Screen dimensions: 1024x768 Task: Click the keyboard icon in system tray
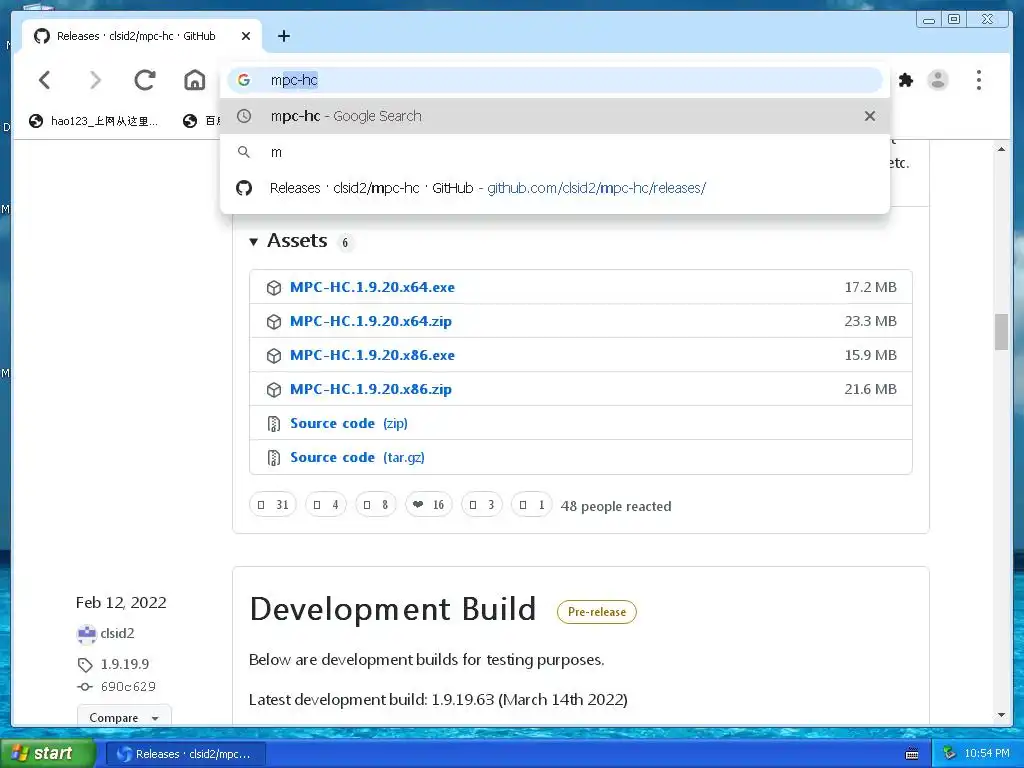[x=912, y=754]
